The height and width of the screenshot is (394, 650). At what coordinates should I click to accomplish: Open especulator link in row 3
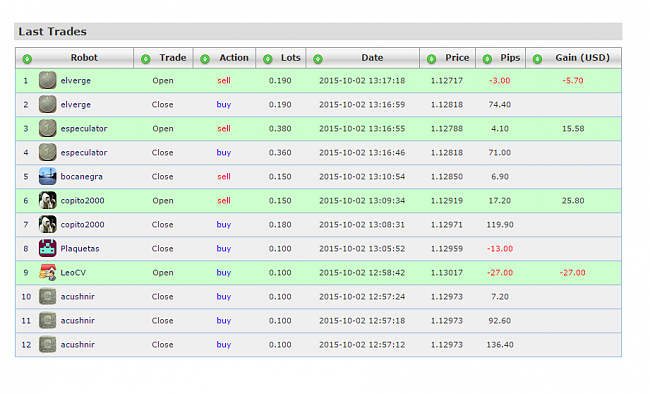(84, 129)
